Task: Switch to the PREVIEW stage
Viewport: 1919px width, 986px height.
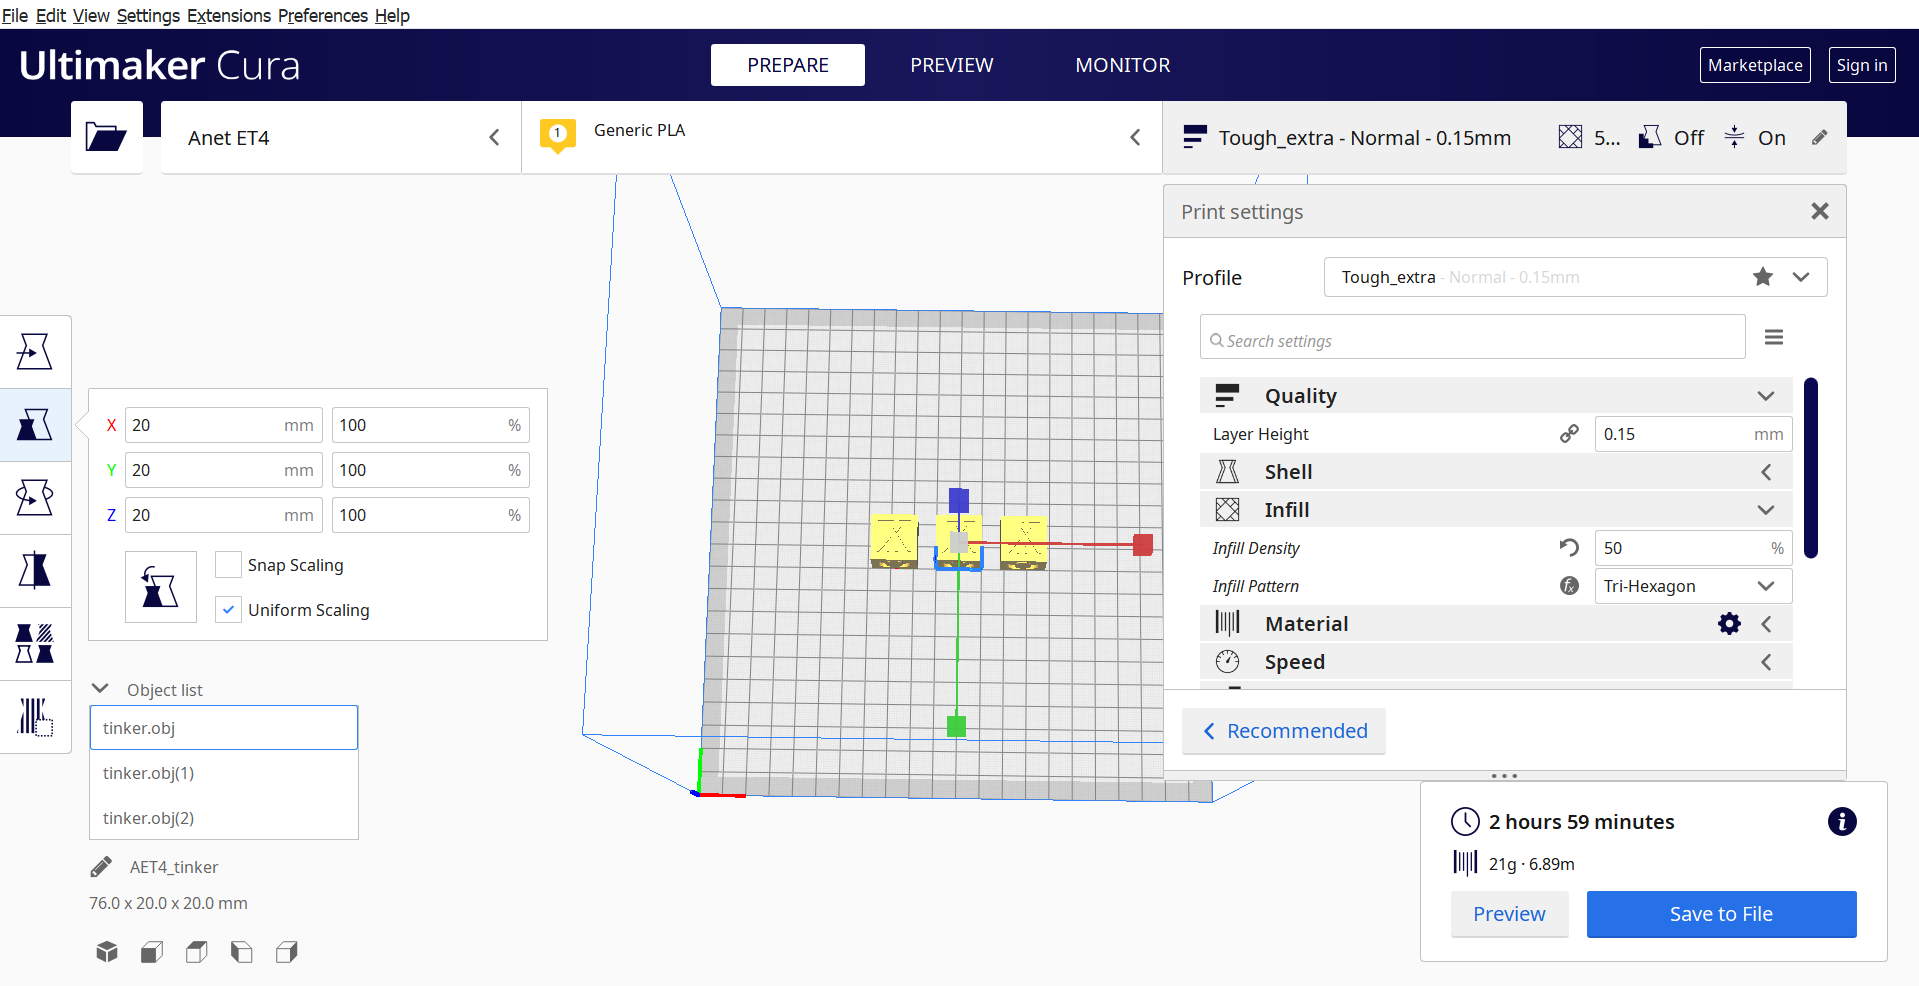Action: coord(952,65)
